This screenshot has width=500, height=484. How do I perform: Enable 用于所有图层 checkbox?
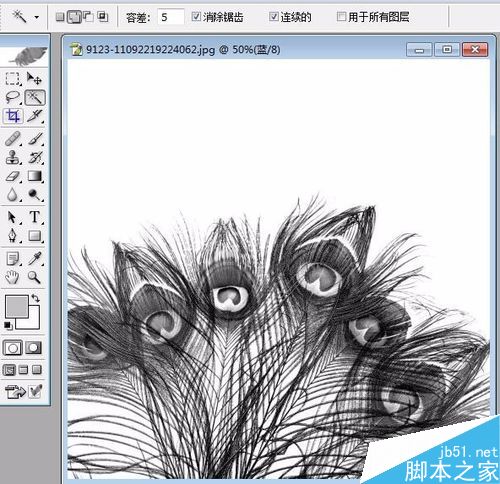pyautogui.click(x=341, y=16)
